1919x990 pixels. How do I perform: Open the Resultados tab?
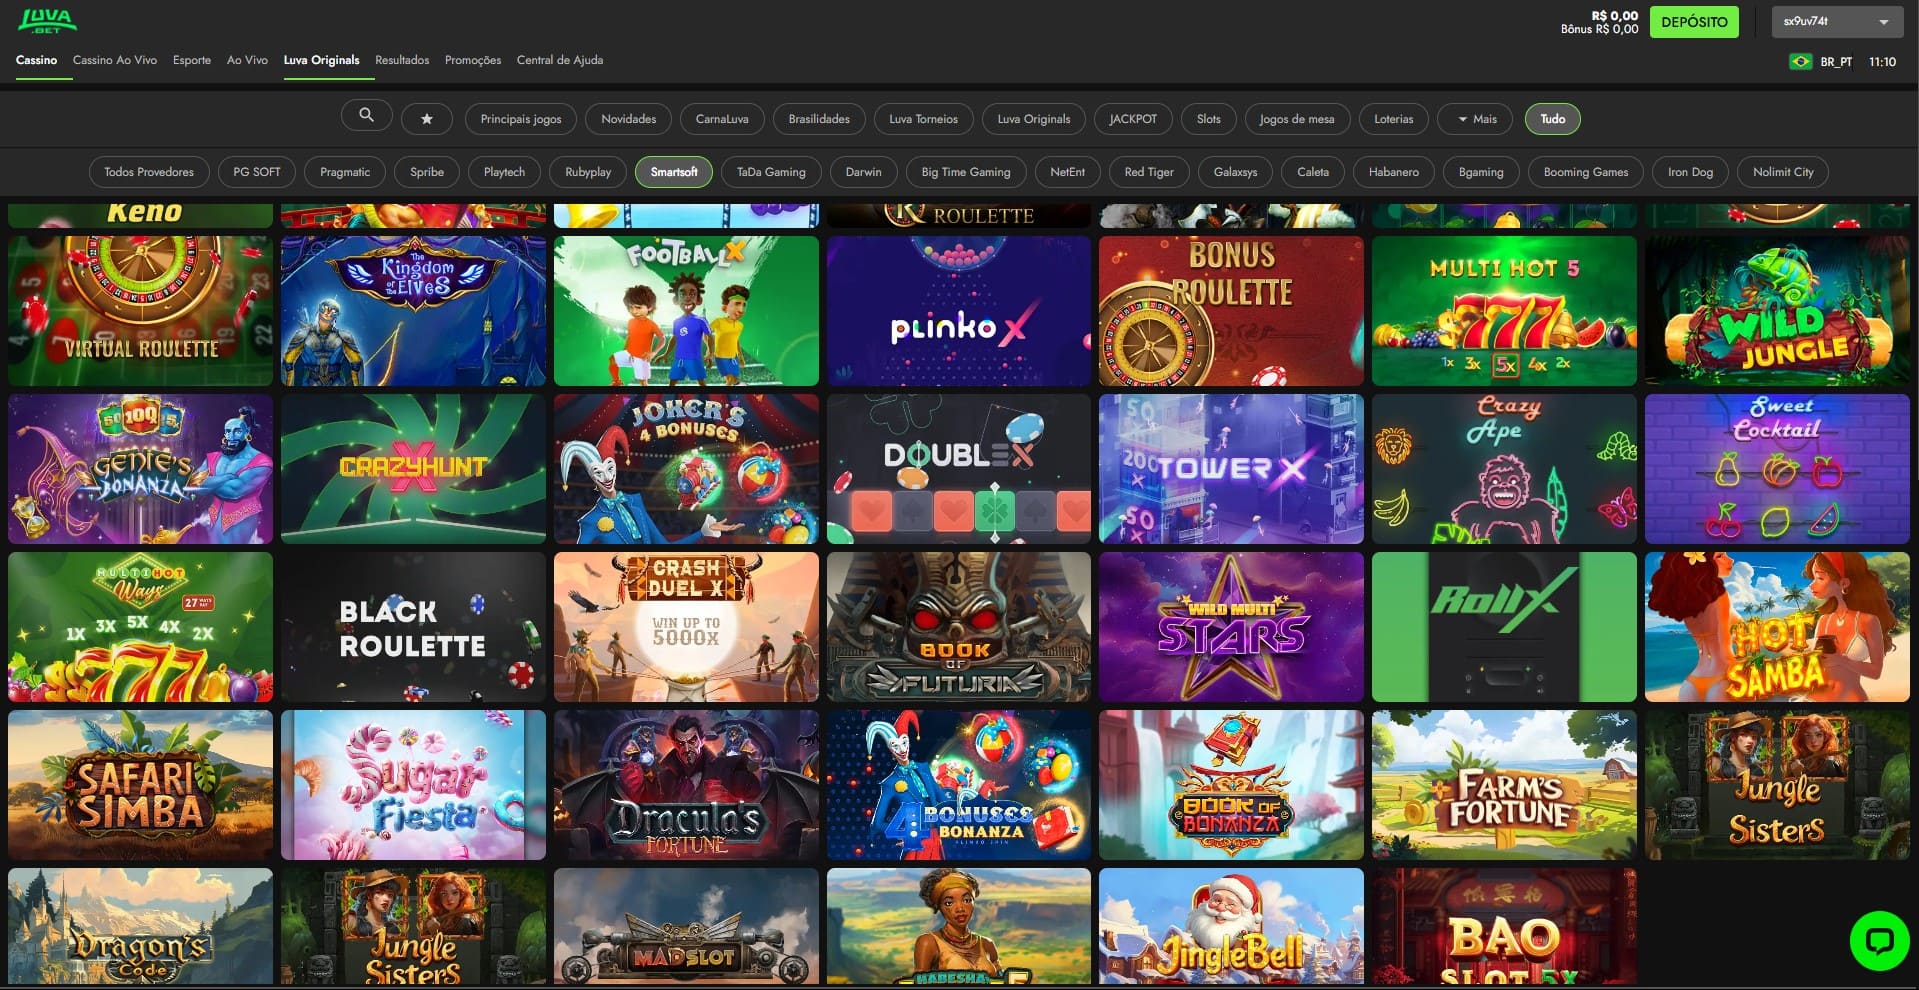coord(402,60)
